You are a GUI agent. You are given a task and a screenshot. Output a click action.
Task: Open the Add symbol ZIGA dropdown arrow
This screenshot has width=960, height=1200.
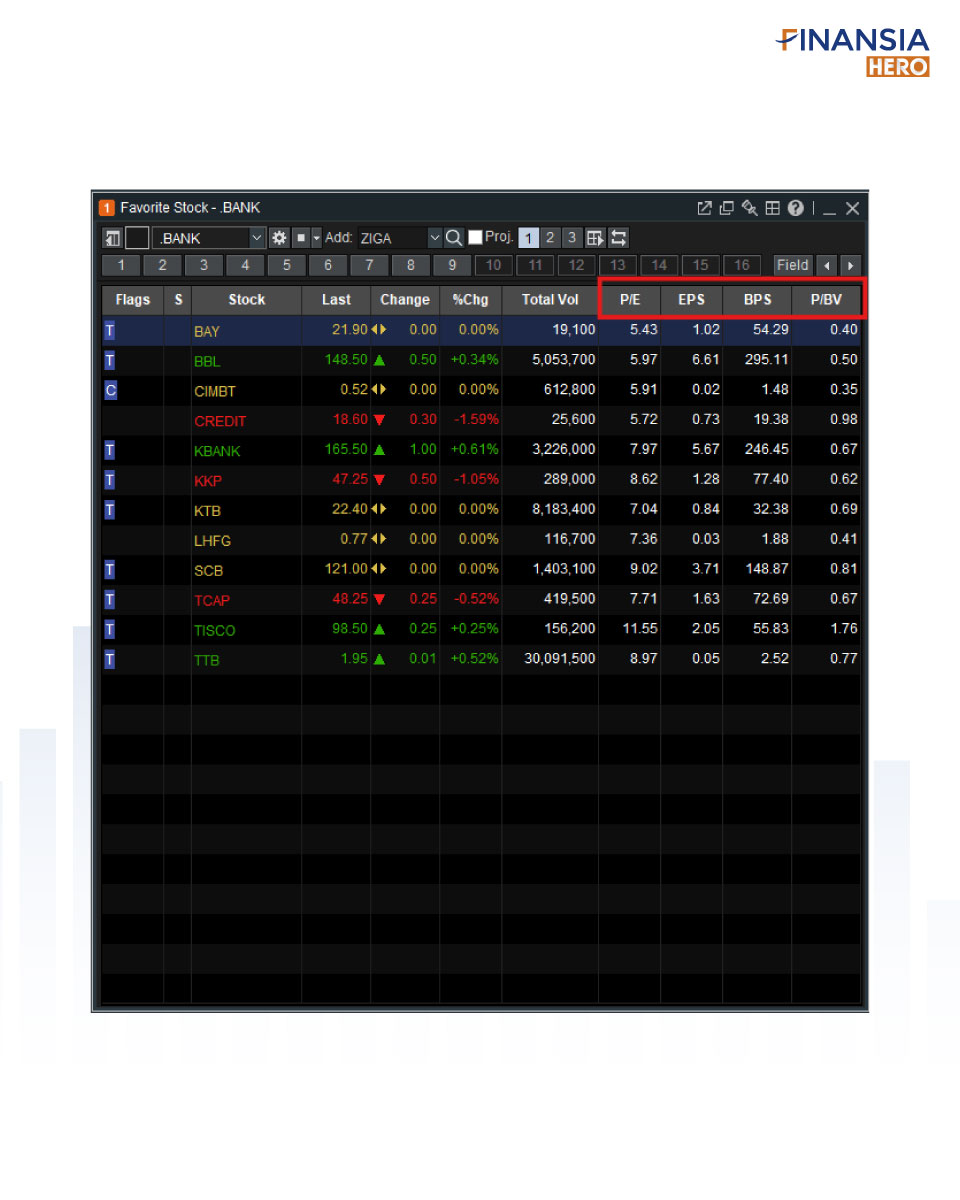pyautogui.click(x=434, y=238)
